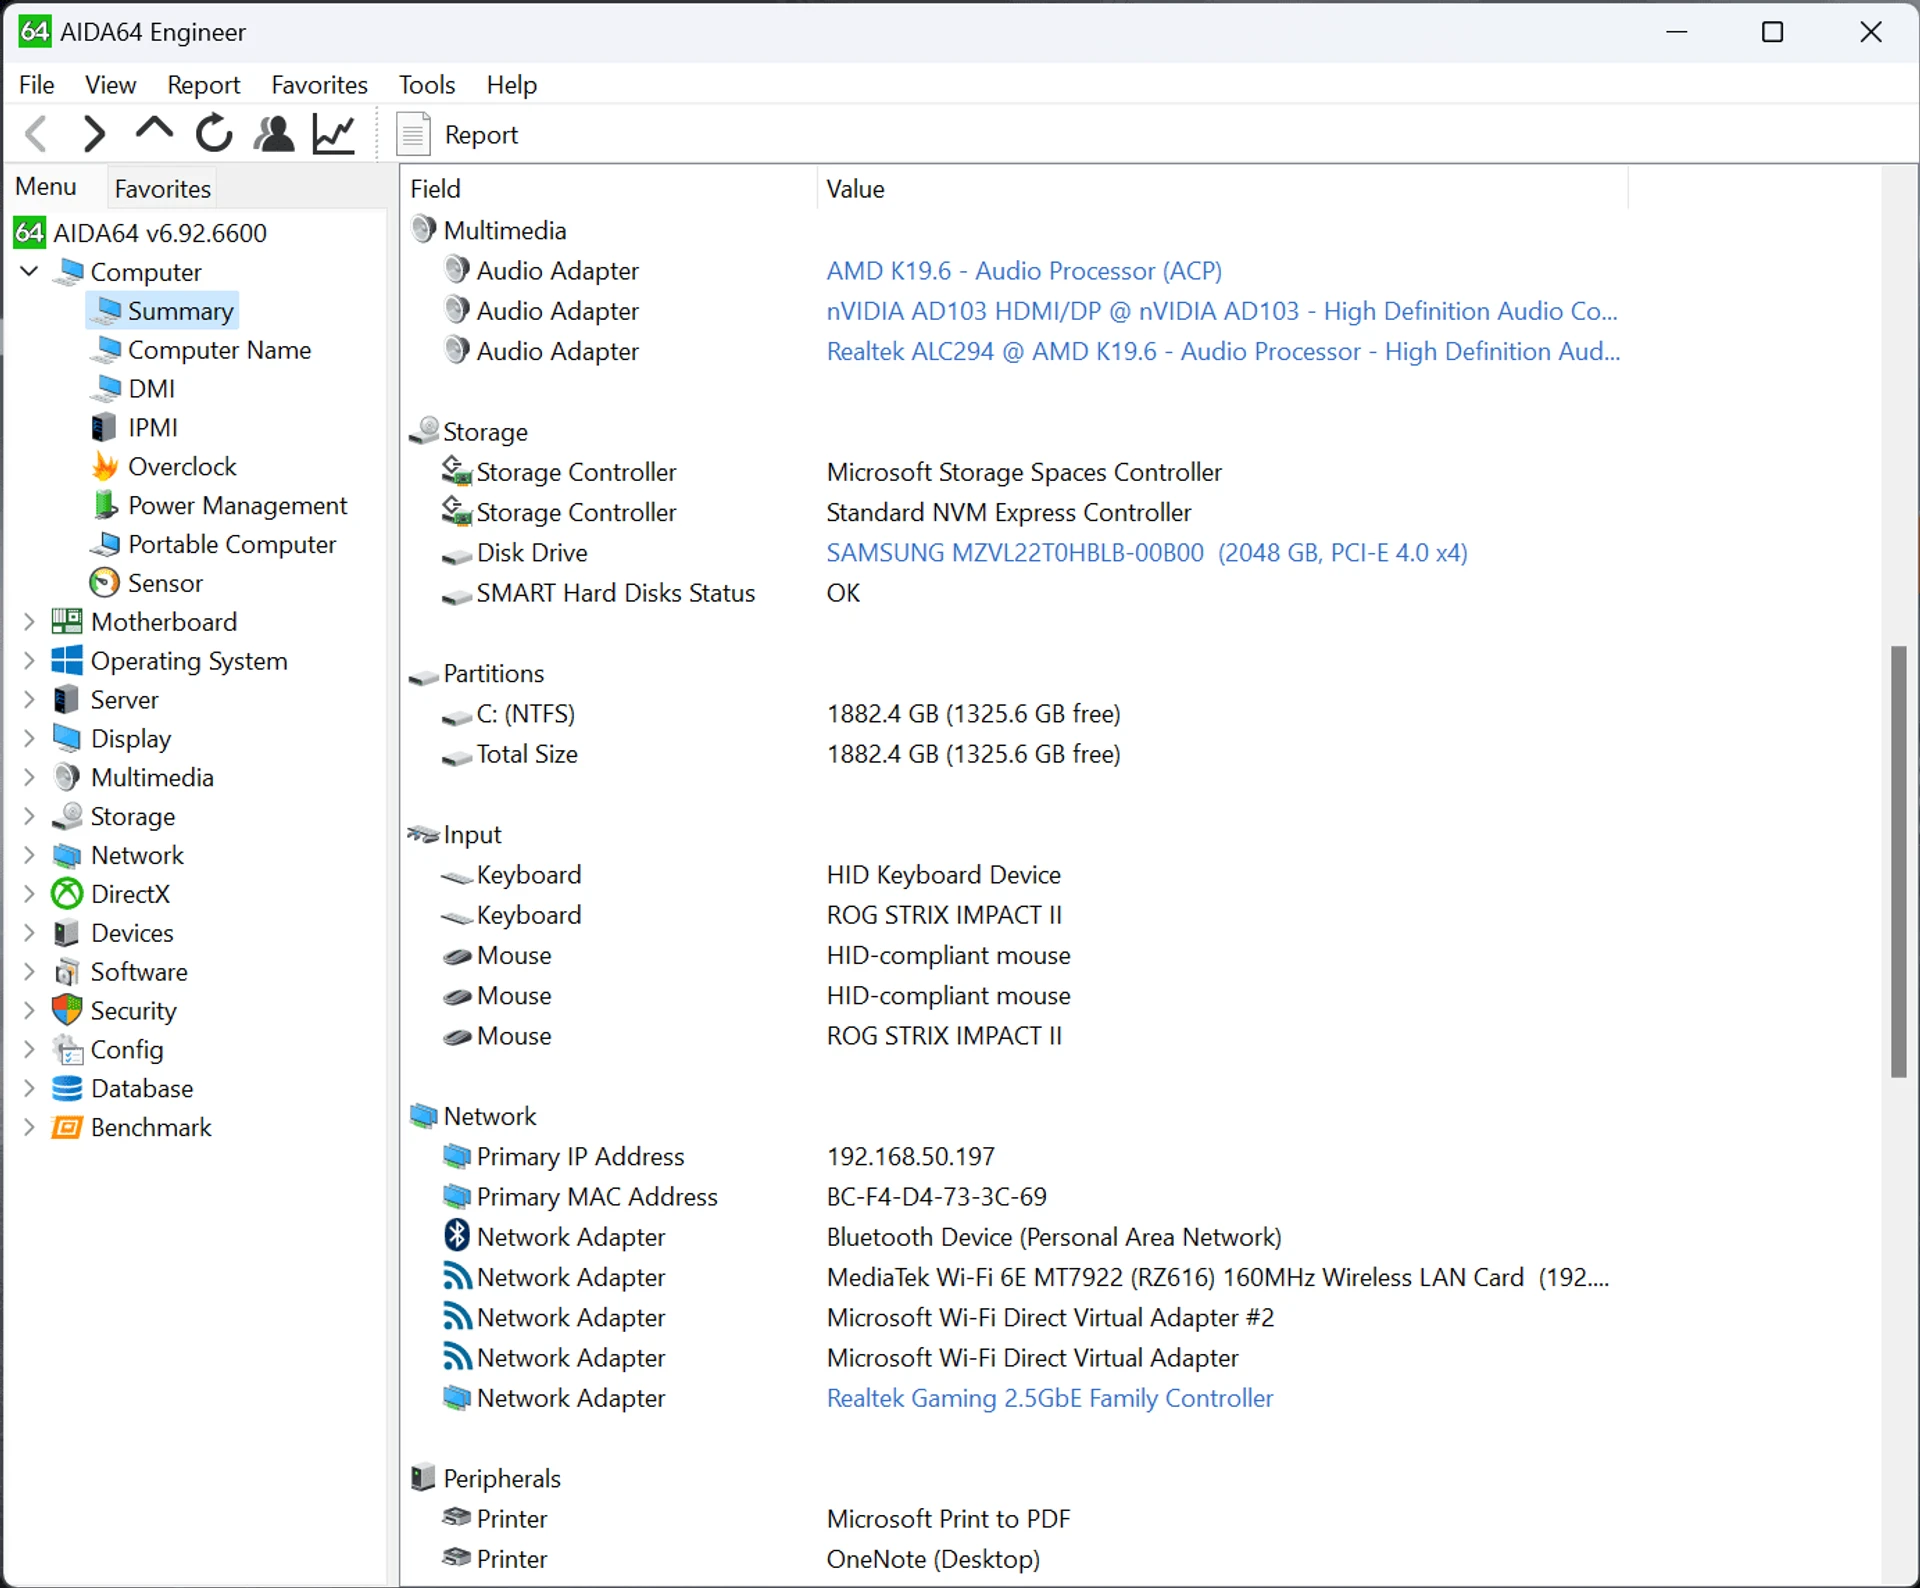Select the Microsoft Print to PDF printer value
Viewport: 1920px width, 1588px height.
948,1519
